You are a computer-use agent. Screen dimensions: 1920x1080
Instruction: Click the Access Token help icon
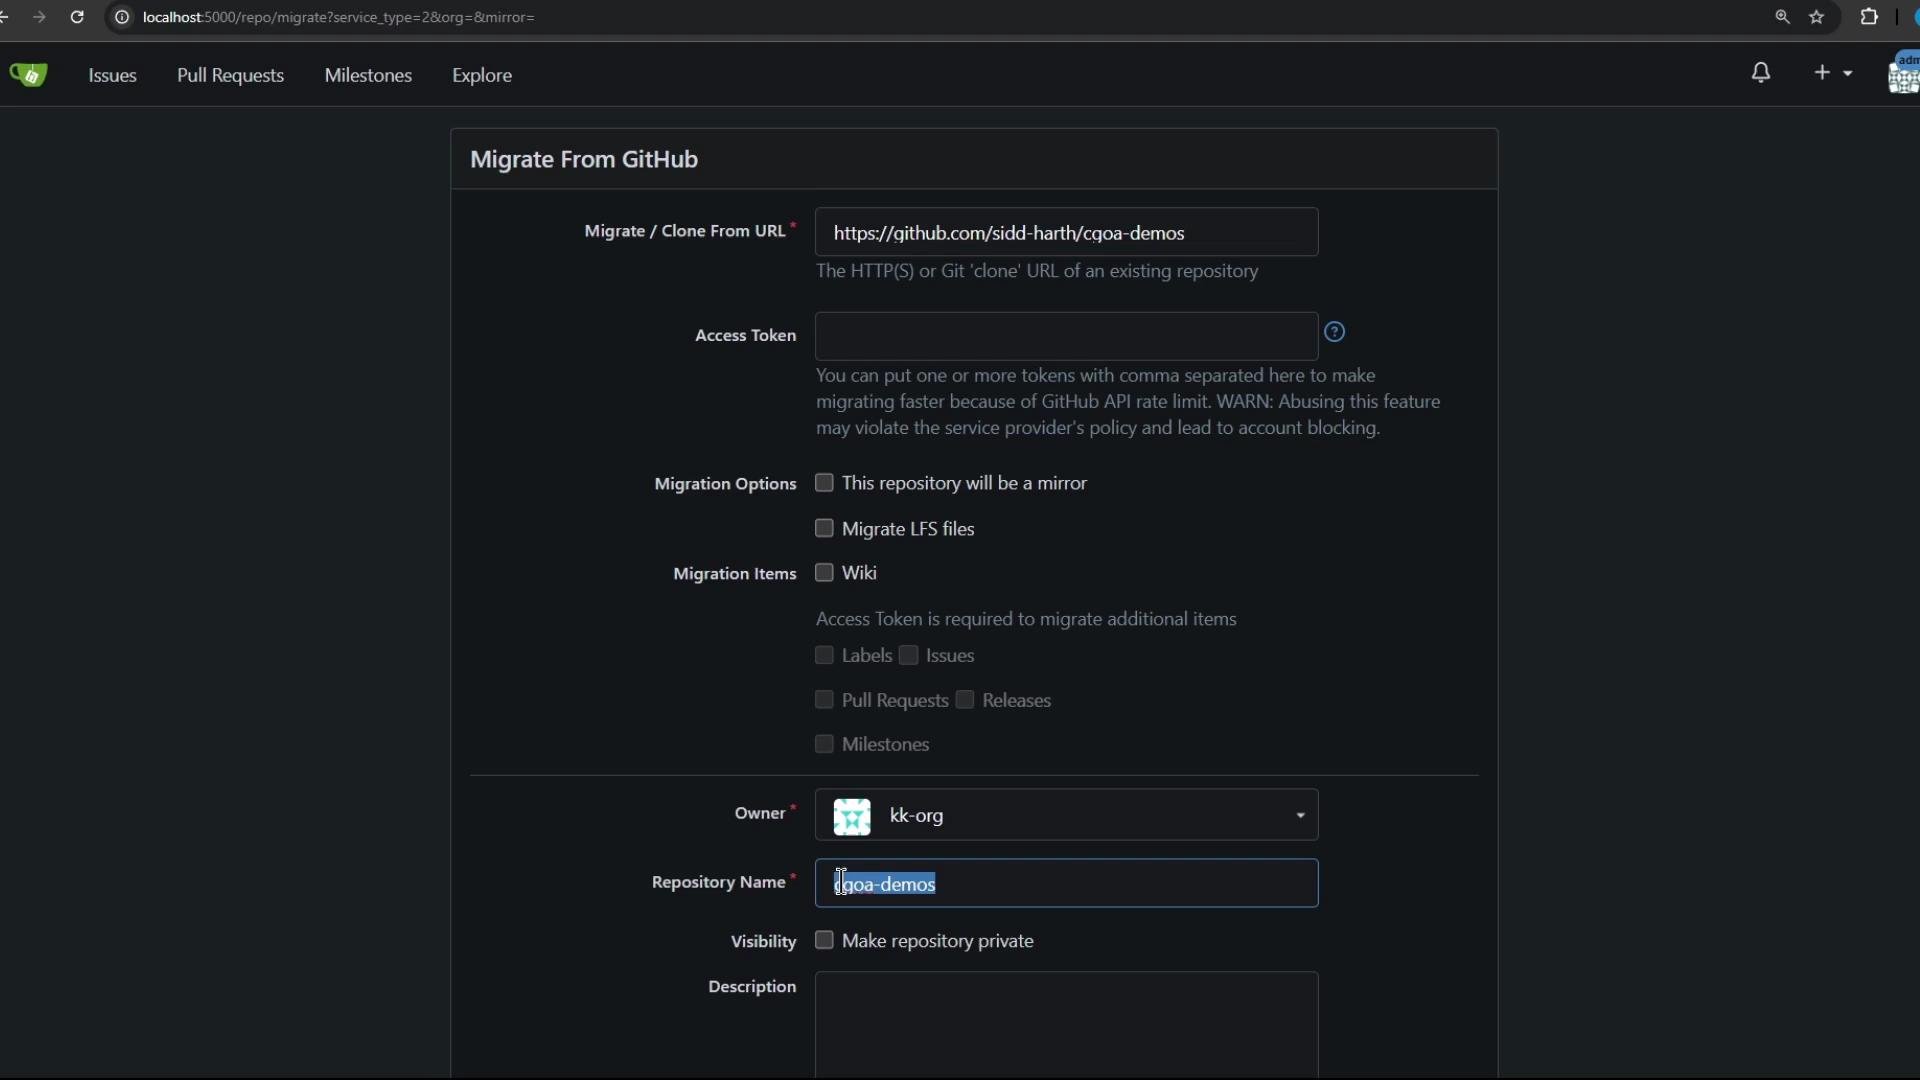(x=1334, y=332)
